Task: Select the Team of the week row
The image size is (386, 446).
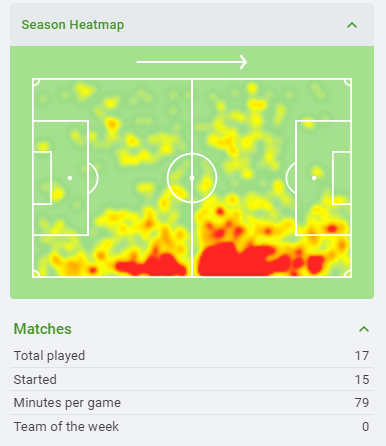Action: [192, 427]
